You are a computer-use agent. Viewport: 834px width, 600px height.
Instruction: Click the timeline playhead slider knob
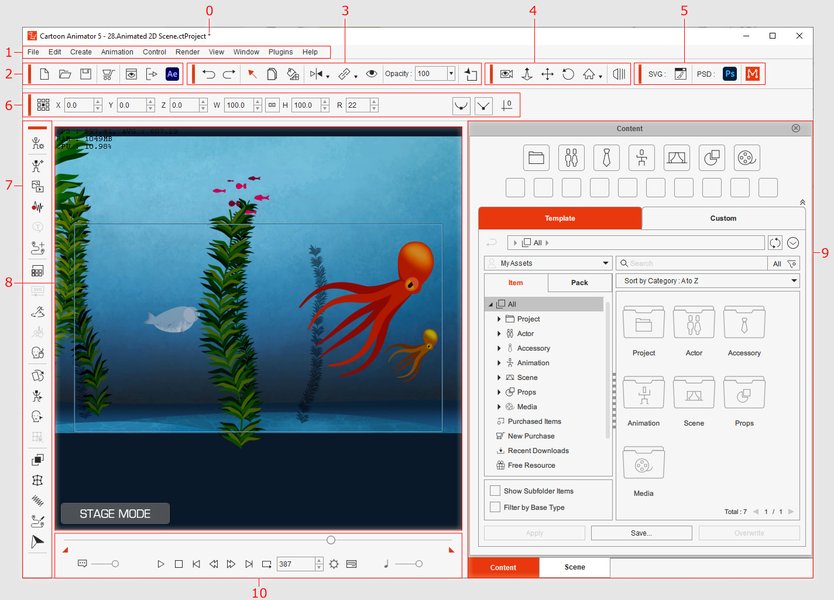331,540
